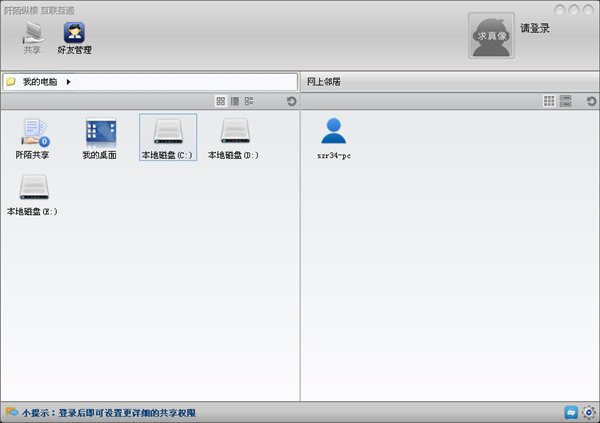Expand the arrow next to 我的电脑
This screenshot has height=423, width=600.
coord(68,82)
